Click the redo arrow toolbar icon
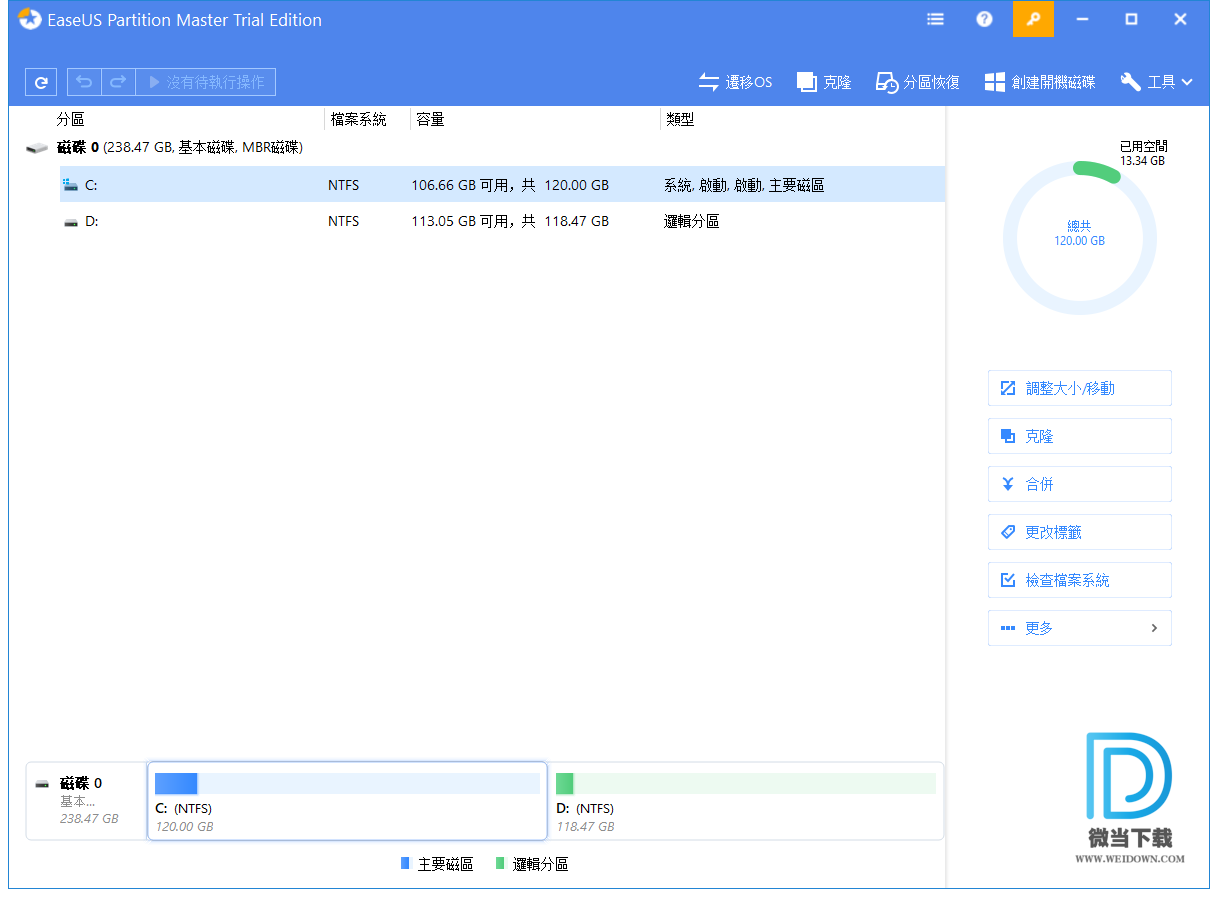 click(118, 82)
